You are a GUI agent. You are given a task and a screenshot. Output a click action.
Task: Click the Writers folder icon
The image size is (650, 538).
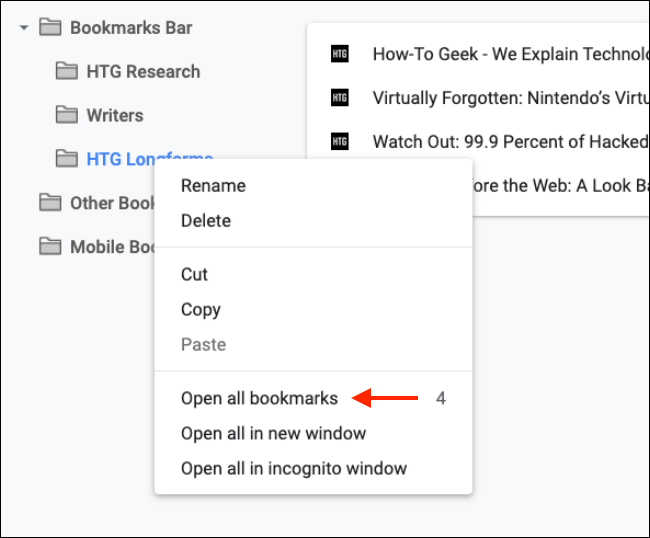[67, 115]
